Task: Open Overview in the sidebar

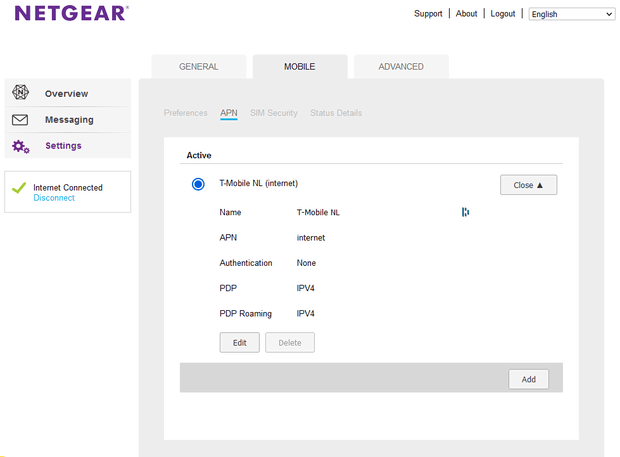Action: (68, 93)
